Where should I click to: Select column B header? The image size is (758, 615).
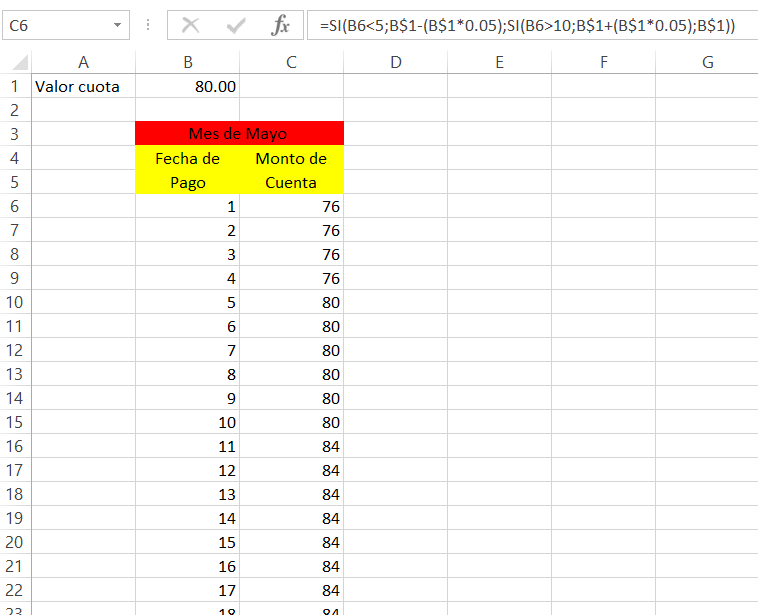(x=188, y=62)
